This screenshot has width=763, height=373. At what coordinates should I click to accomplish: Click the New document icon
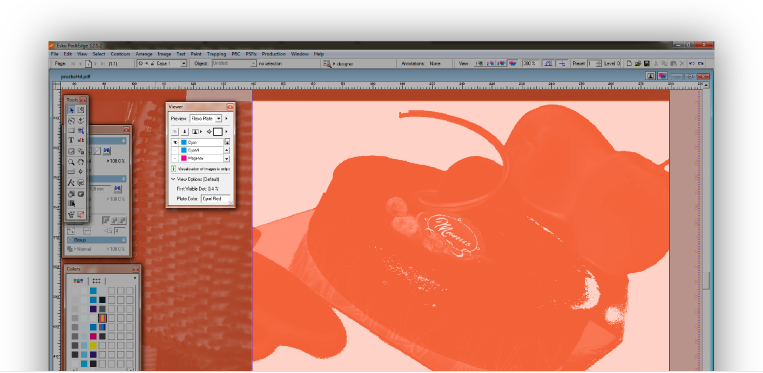[629, 63]
